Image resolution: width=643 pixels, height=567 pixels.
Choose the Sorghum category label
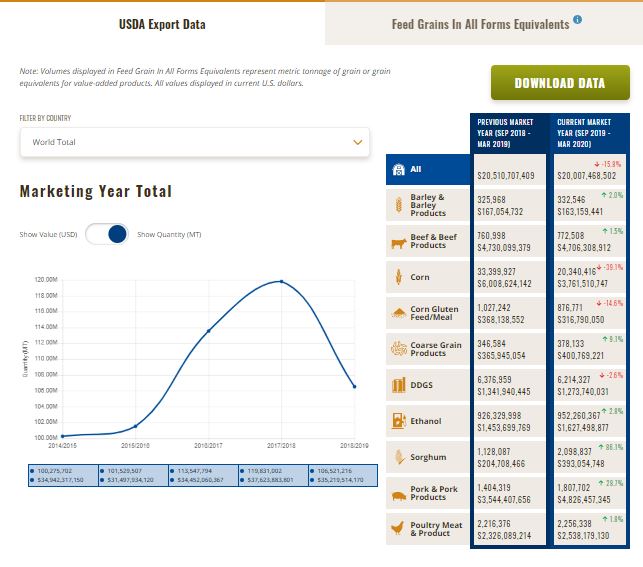(428, 457)
